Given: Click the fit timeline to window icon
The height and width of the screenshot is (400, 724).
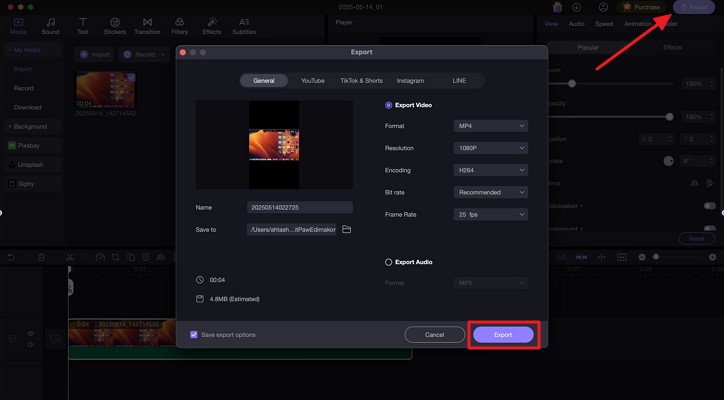Looking at the screenshot, I should [x=622, y=257].
